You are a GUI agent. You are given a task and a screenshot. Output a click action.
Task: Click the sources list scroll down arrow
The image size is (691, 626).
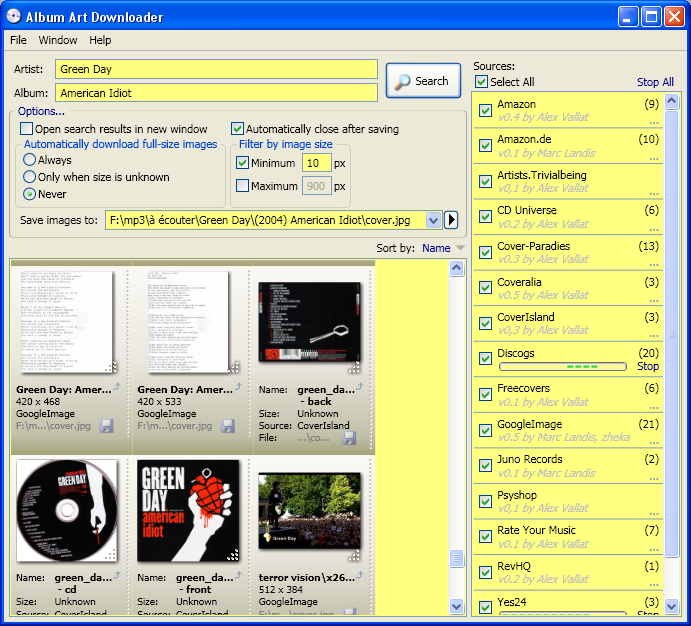coord(671,606)
